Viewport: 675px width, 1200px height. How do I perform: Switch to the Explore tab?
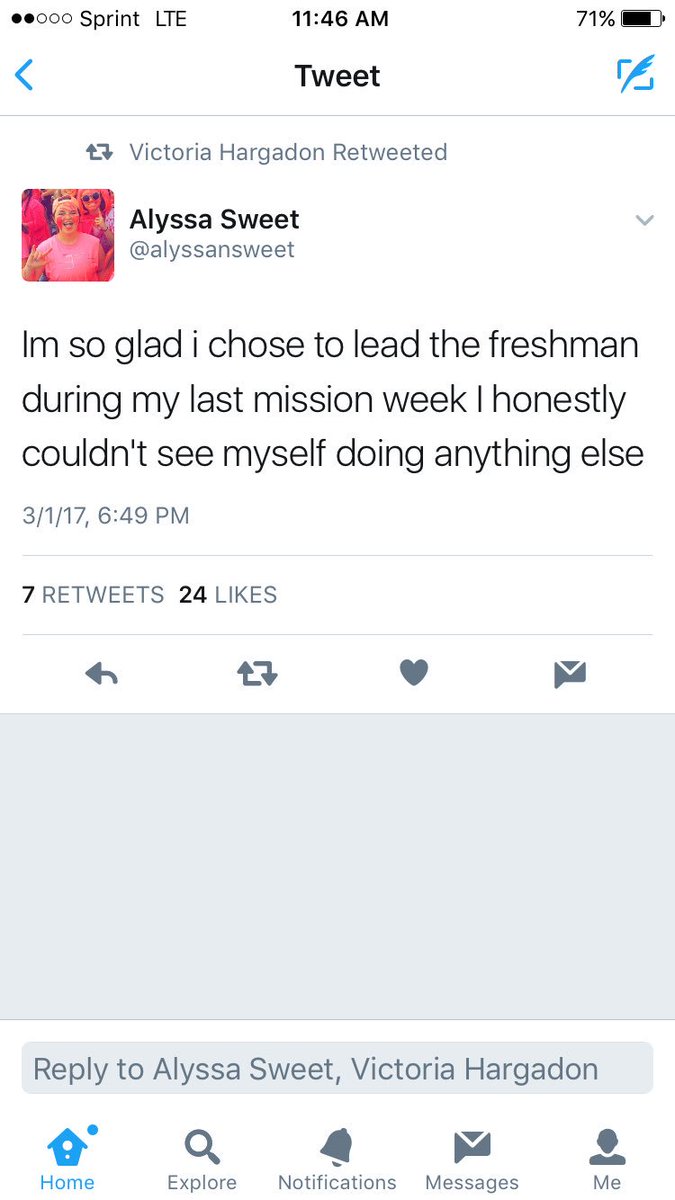pyautogui.click(x=202, y=1159)
